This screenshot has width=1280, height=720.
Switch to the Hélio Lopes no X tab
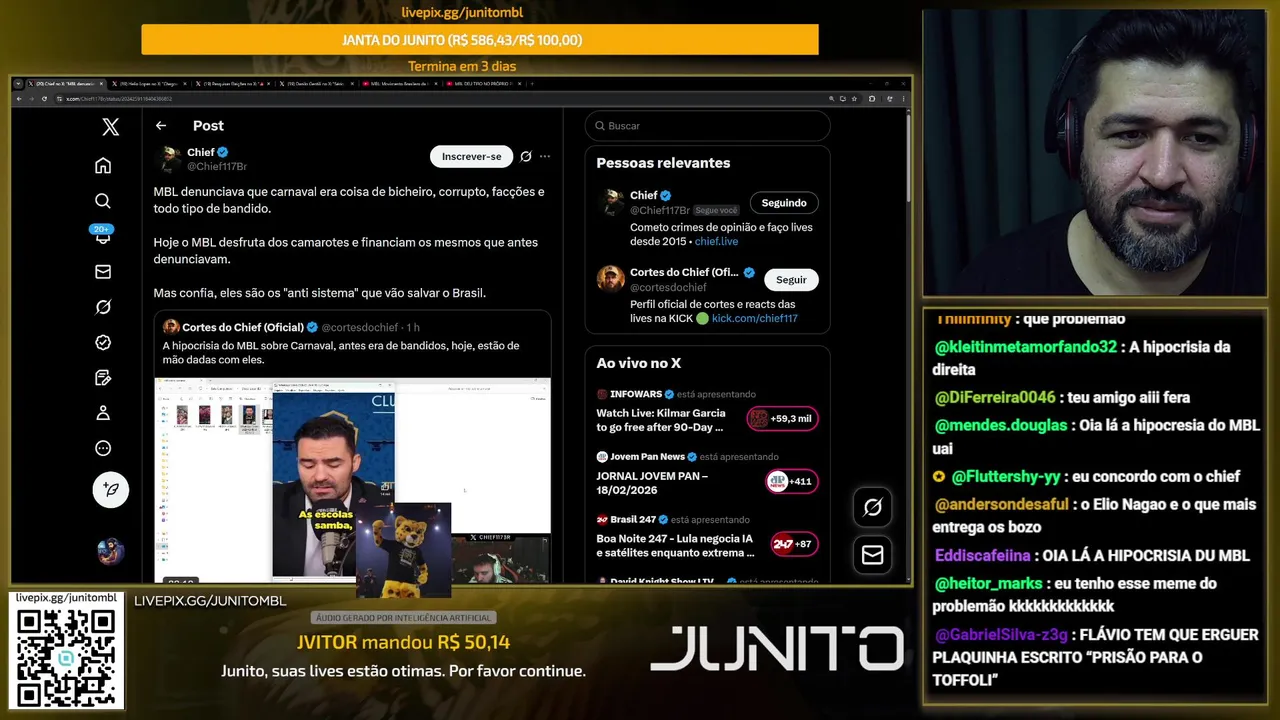149,84
